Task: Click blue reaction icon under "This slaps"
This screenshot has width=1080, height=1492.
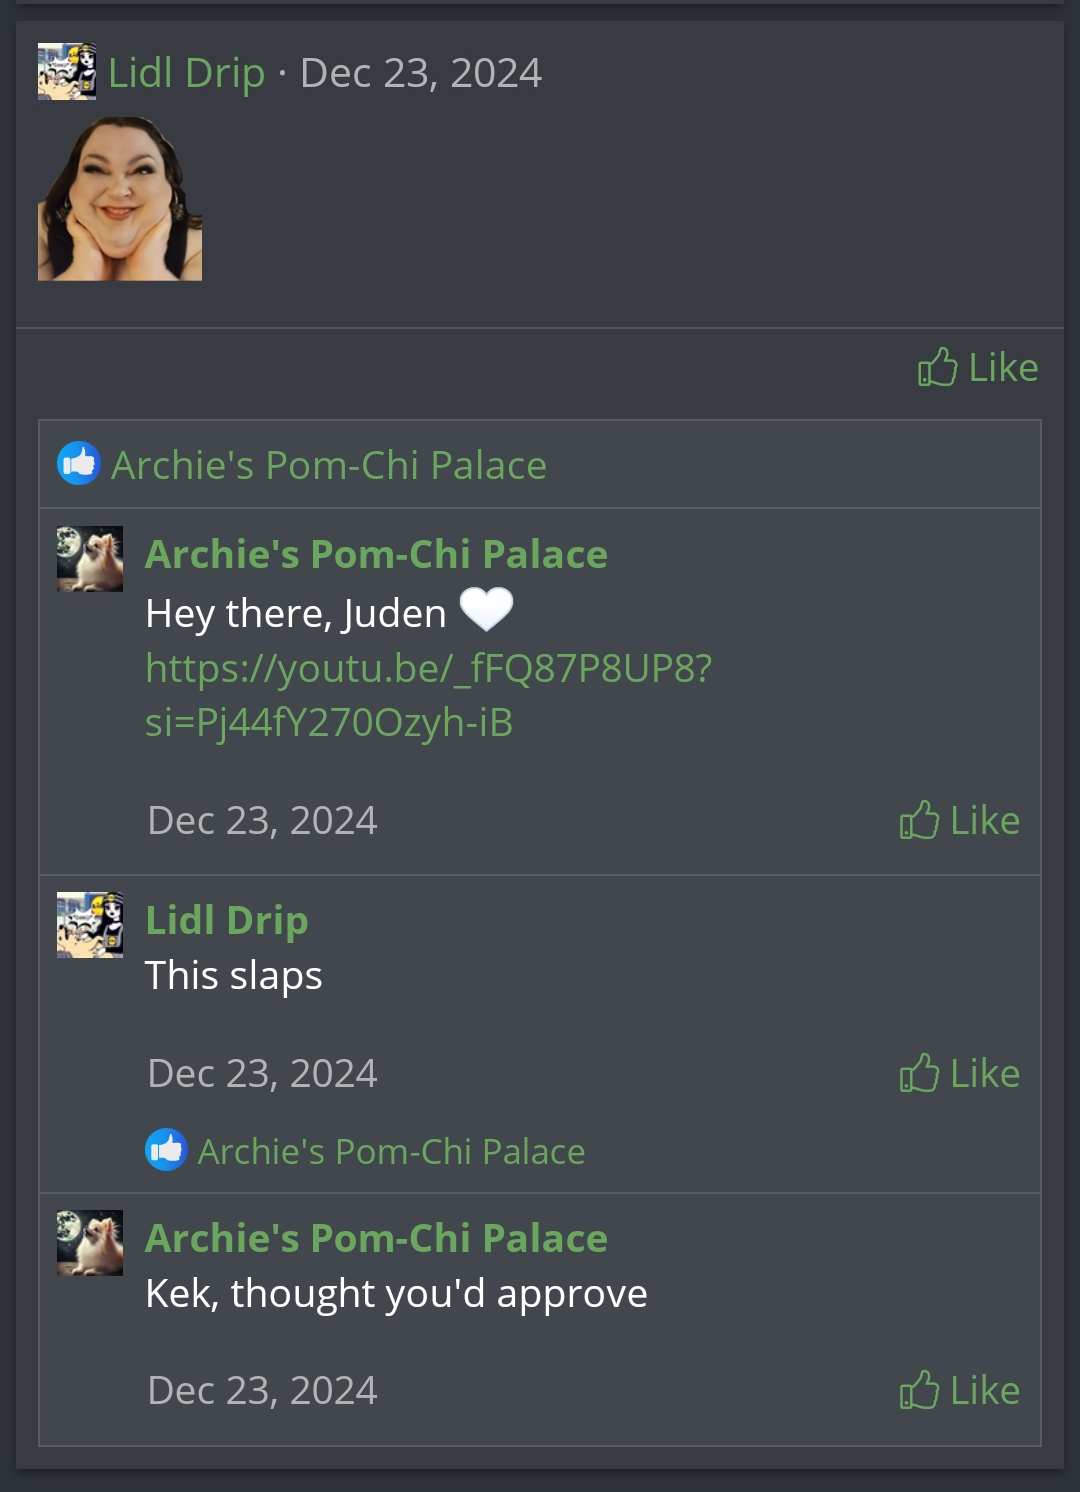Action: tap(166, 1150)
